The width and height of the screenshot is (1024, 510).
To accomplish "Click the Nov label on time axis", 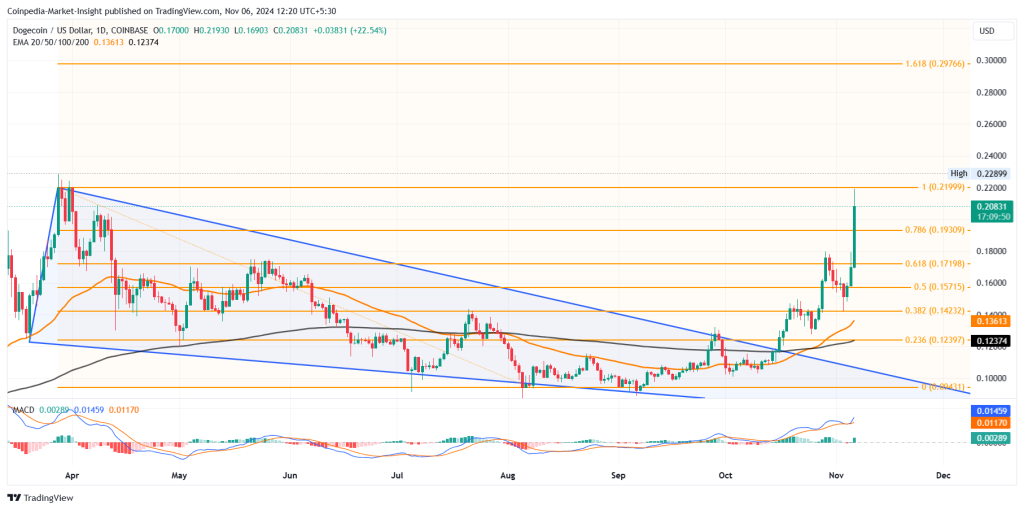I will [x=835, y=475].
